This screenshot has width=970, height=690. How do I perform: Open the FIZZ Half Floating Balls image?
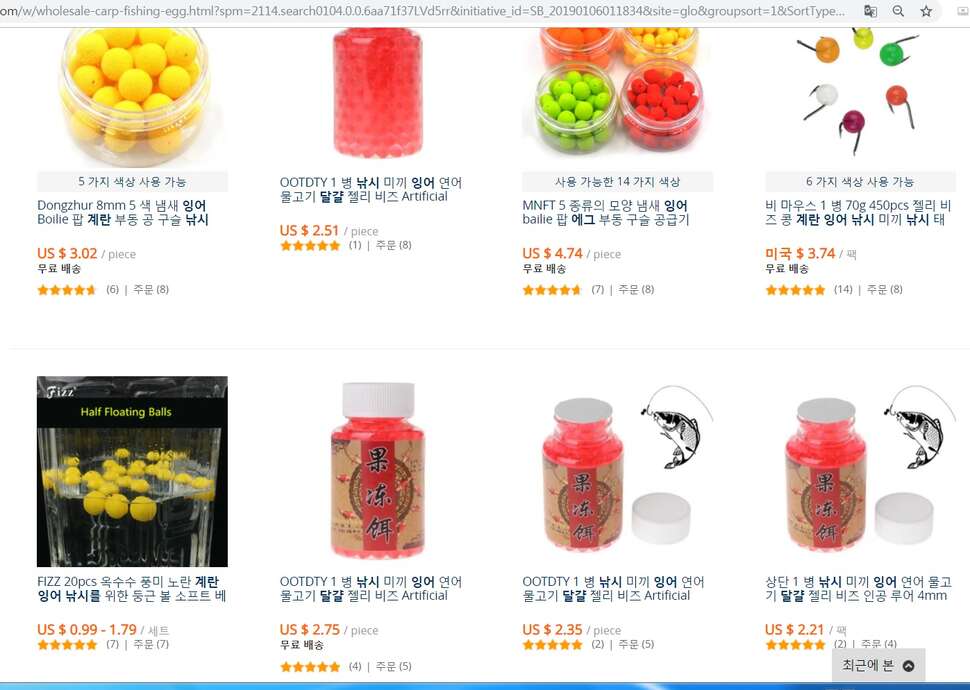(132, 472)
